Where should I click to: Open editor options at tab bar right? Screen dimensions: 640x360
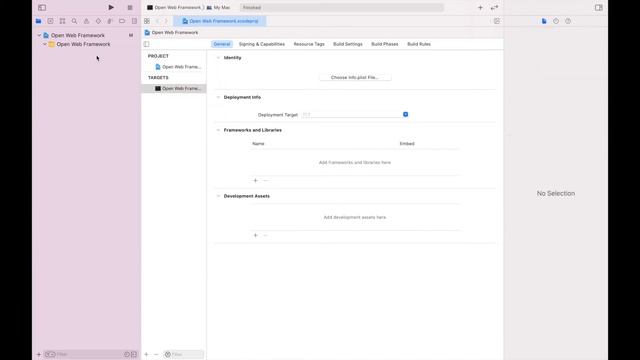pos(497,21)
